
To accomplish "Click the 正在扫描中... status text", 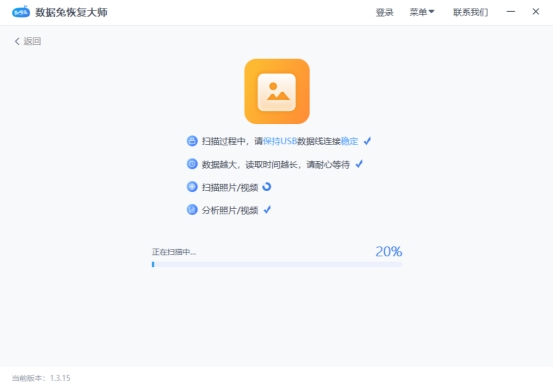I will (174, 252).
